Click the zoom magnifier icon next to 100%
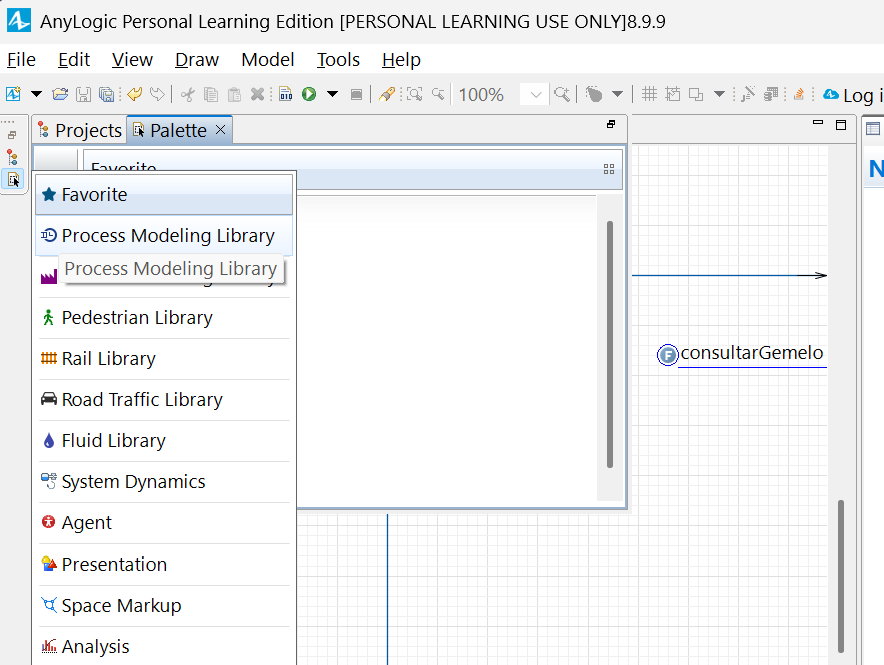The height and width of the screenshot is (665, 884). pyautogui.click(x=562, y=94)
